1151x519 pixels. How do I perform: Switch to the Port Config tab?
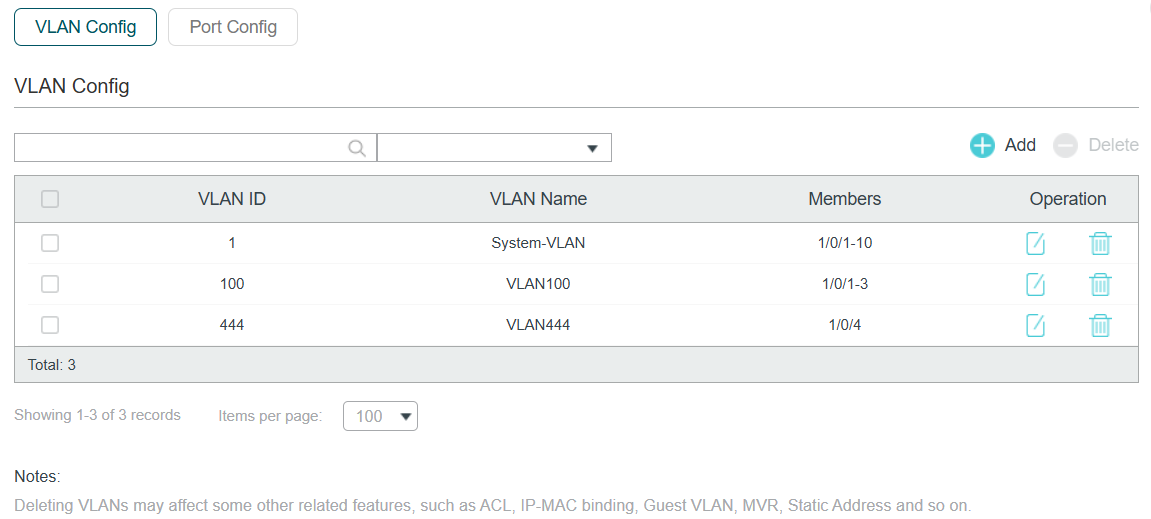coord(233,27)
